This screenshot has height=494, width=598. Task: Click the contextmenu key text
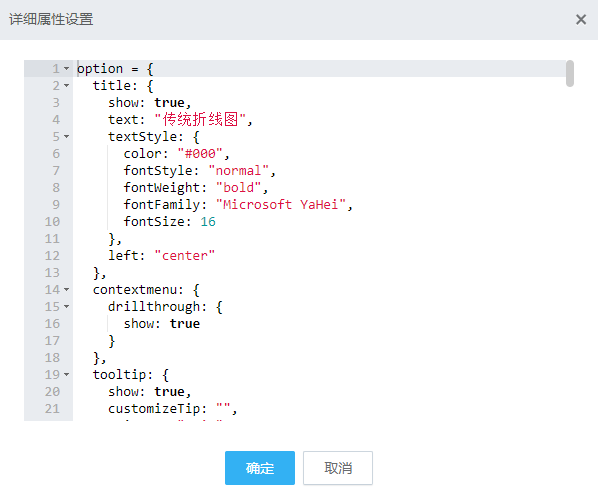tap(135, 290)
